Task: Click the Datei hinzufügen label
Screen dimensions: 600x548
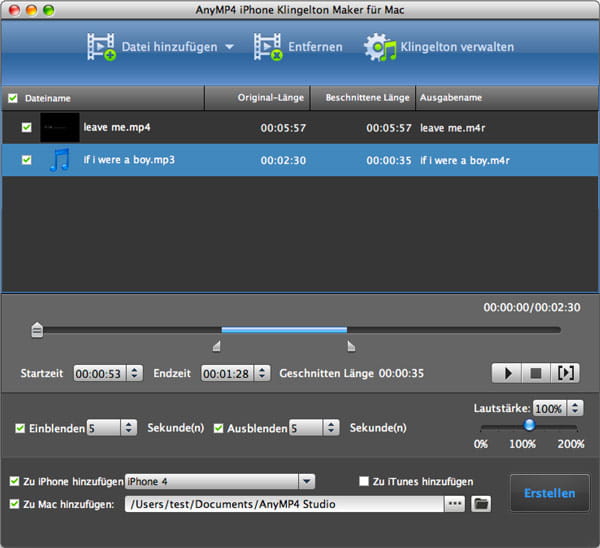Action: (x=169, y=47)
